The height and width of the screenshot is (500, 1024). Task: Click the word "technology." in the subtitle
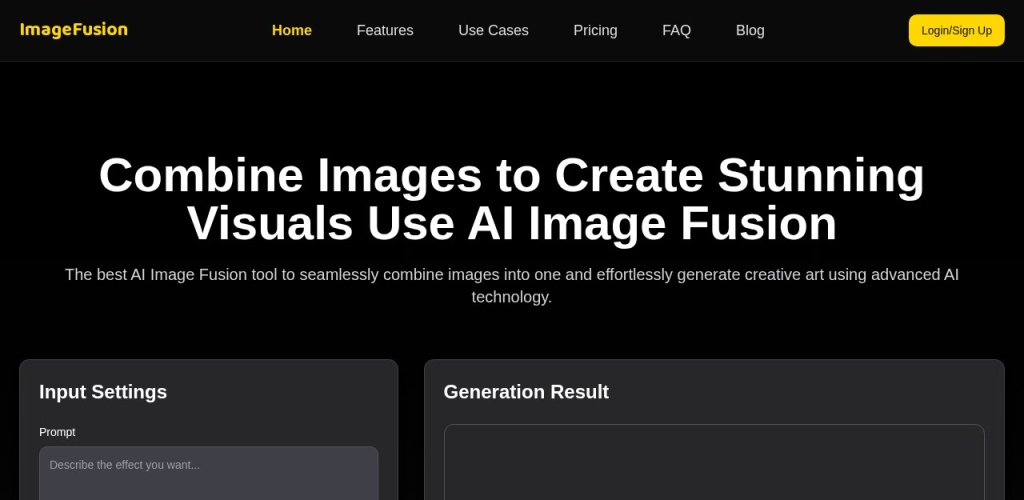[x=511, y=297]
